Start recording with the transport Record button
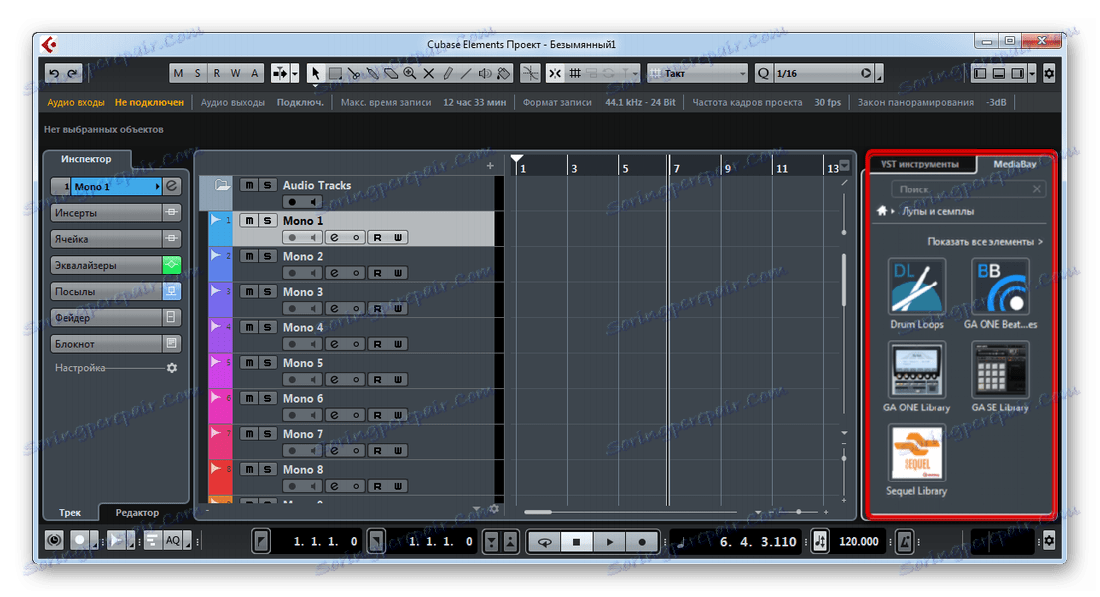Screen dimensions: 1100x597 point(642,542)
